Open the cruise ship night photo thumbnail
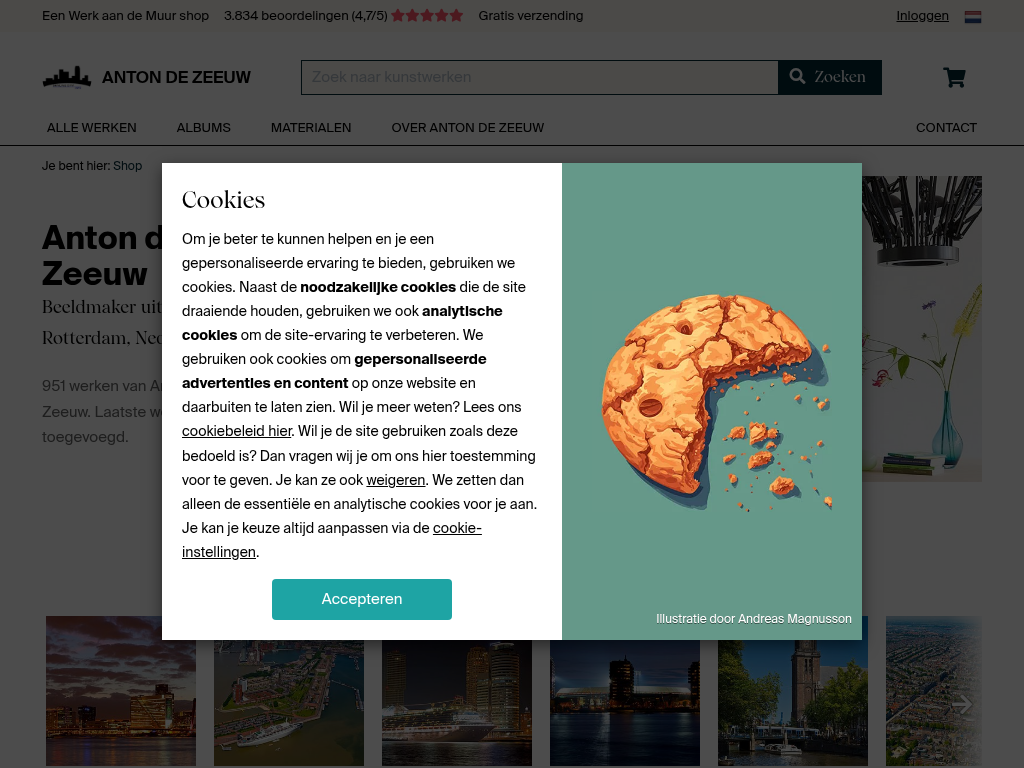This screenshot has width=1024, height=768. coord(456,703)
